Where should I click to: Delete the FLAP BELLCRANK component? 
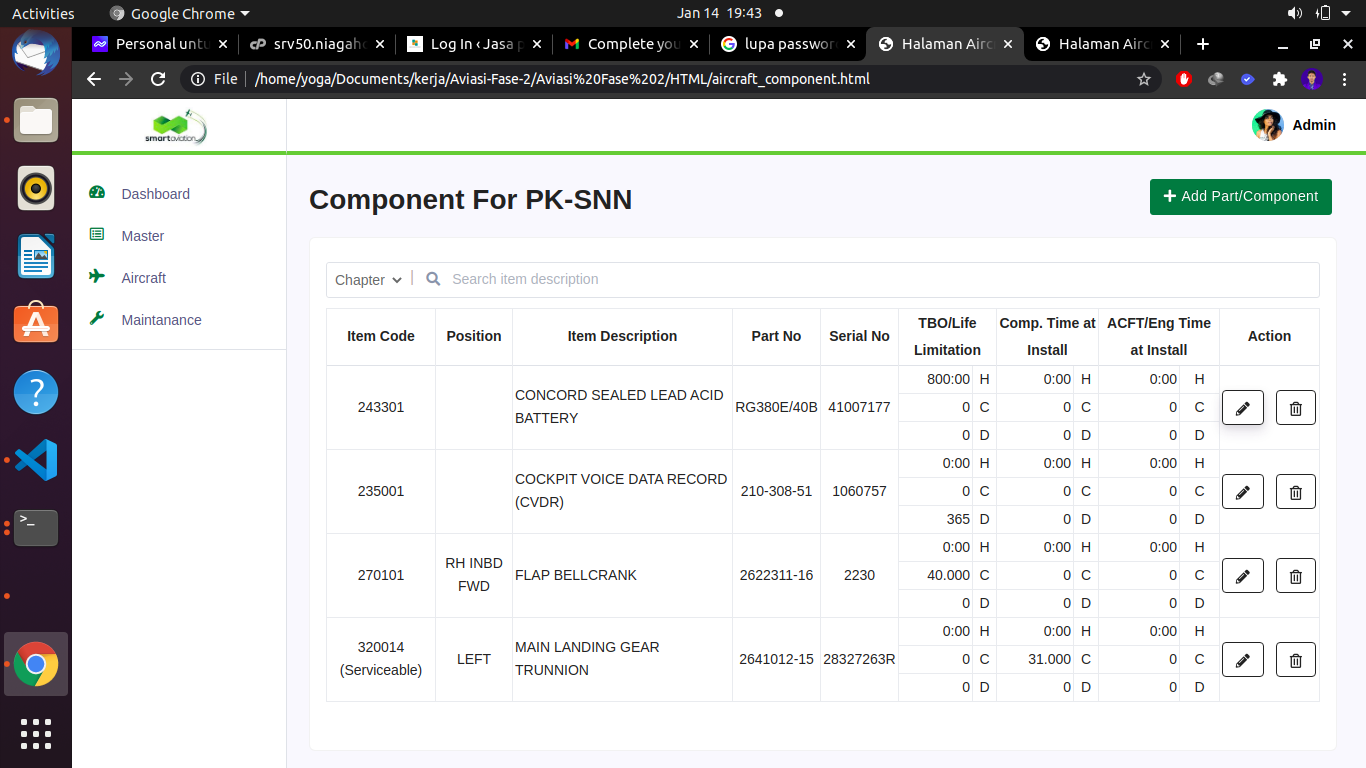pyautogui.click(x=1295, y=576)
